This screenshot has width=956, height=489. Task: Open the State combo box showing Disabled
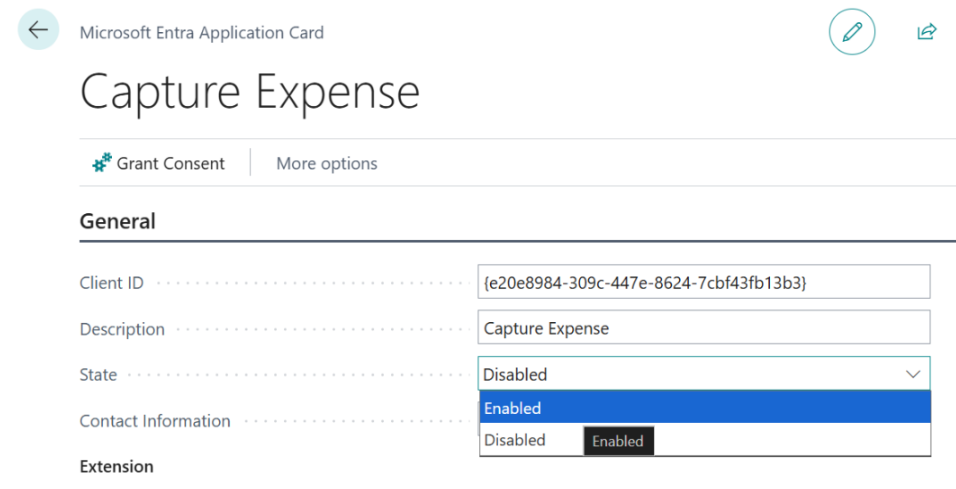click(x=704, y=374)
